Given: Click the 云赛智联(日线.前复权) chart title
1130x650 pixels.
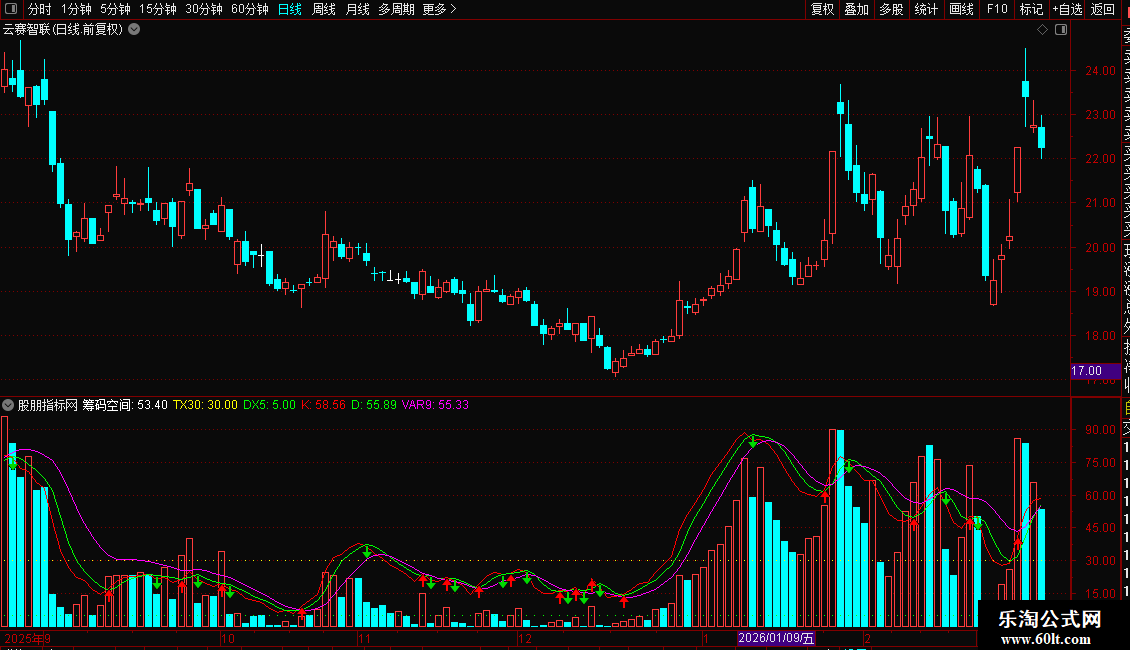Looking at the screenshot, I should [x=63, y=30].
